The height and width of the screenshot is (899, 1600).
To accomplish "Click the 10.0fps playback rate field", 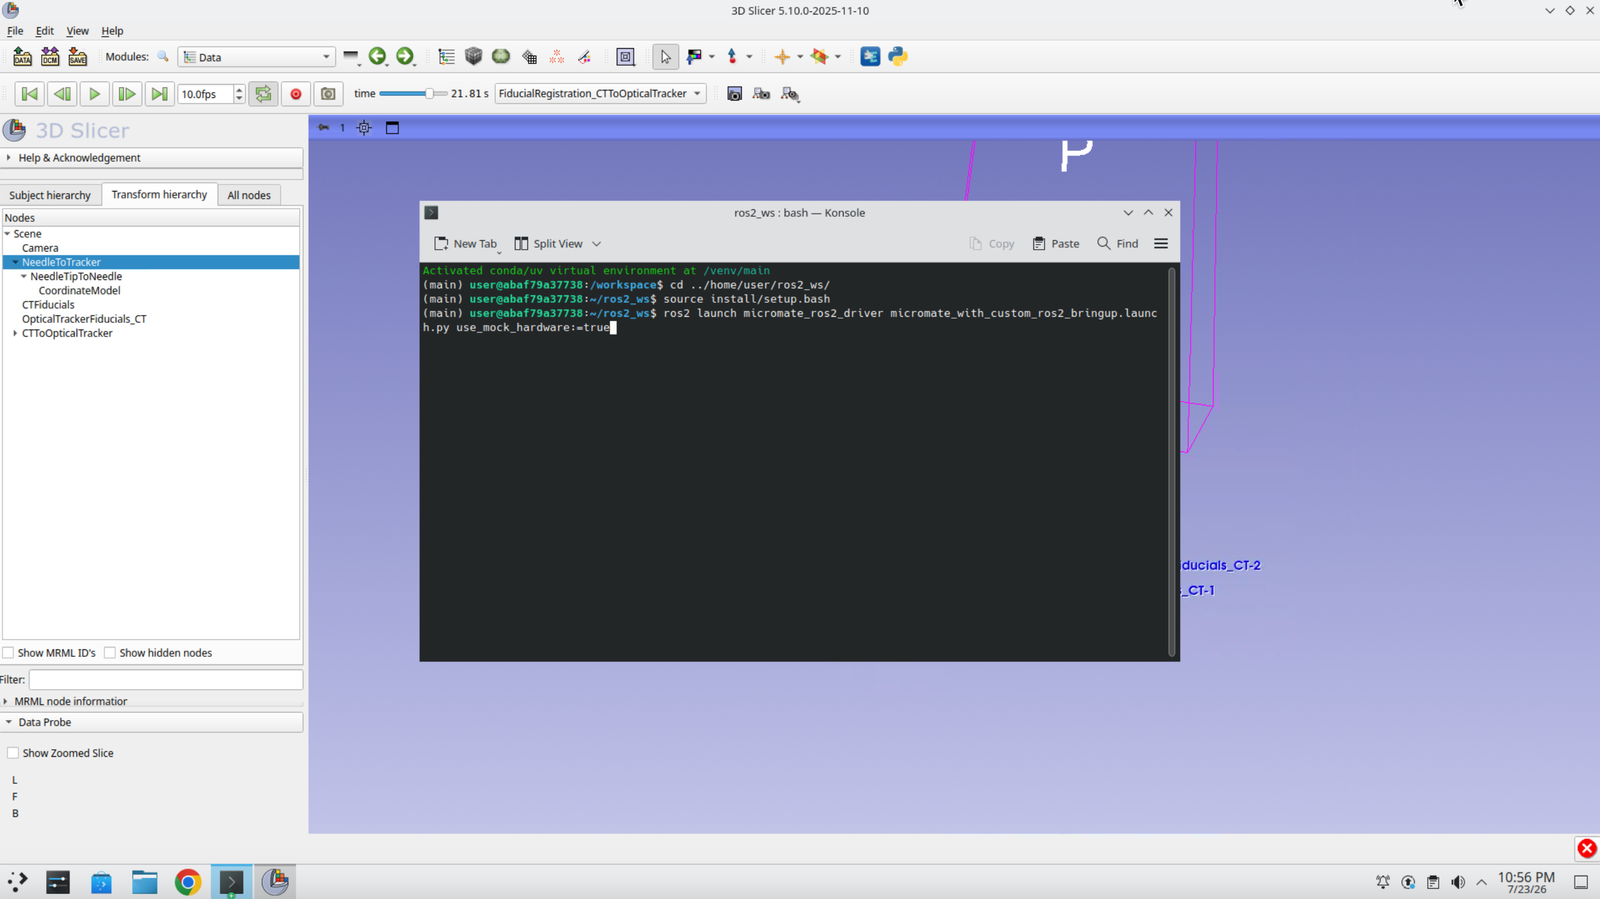I will (x=205, y=94).
